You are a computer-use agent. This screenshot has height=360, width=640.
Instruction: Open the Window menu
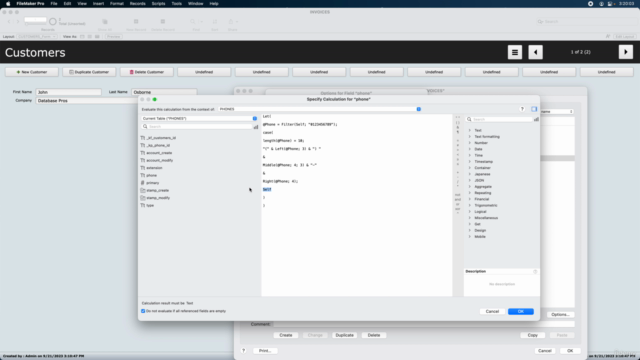(196, 4)
